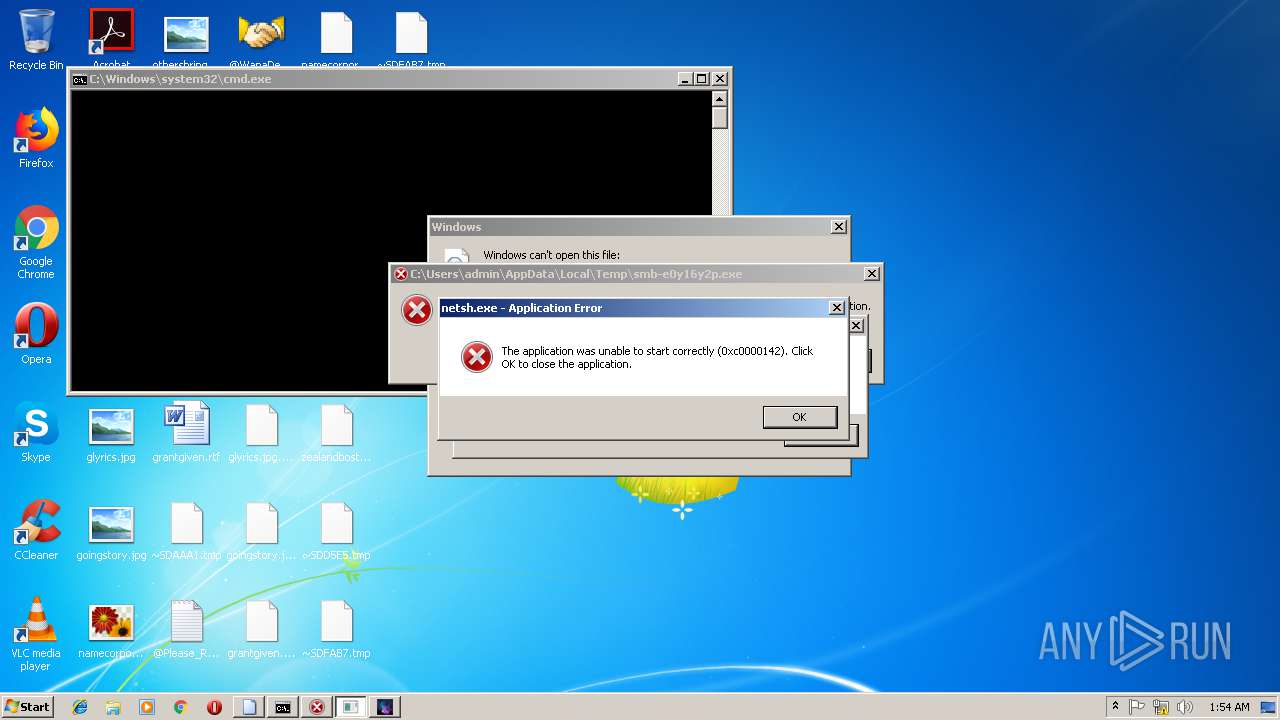1280x720 pixels.
Task: Maximize the cmd.exe window
Action: tap(701, 79)
